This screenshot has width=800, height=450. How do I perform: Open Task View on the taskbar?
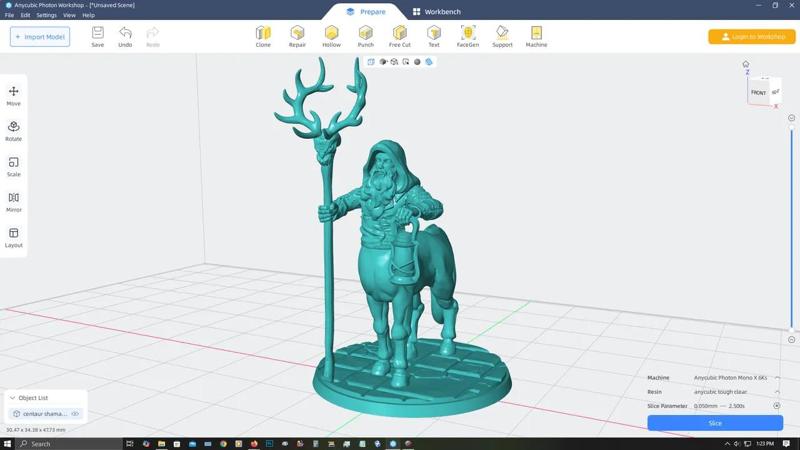click(x=130, y=444)
